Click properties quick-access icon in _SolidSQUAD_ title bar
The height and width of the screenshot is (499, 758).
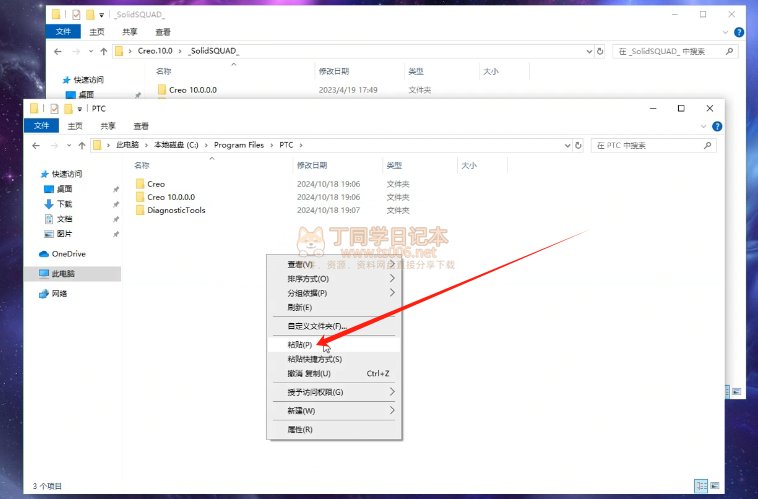[x=76, y=15]
